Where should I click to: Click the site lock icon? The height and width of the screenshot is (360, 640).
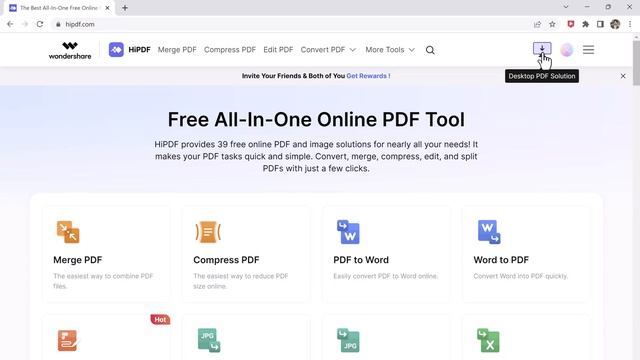pos(58,24)
